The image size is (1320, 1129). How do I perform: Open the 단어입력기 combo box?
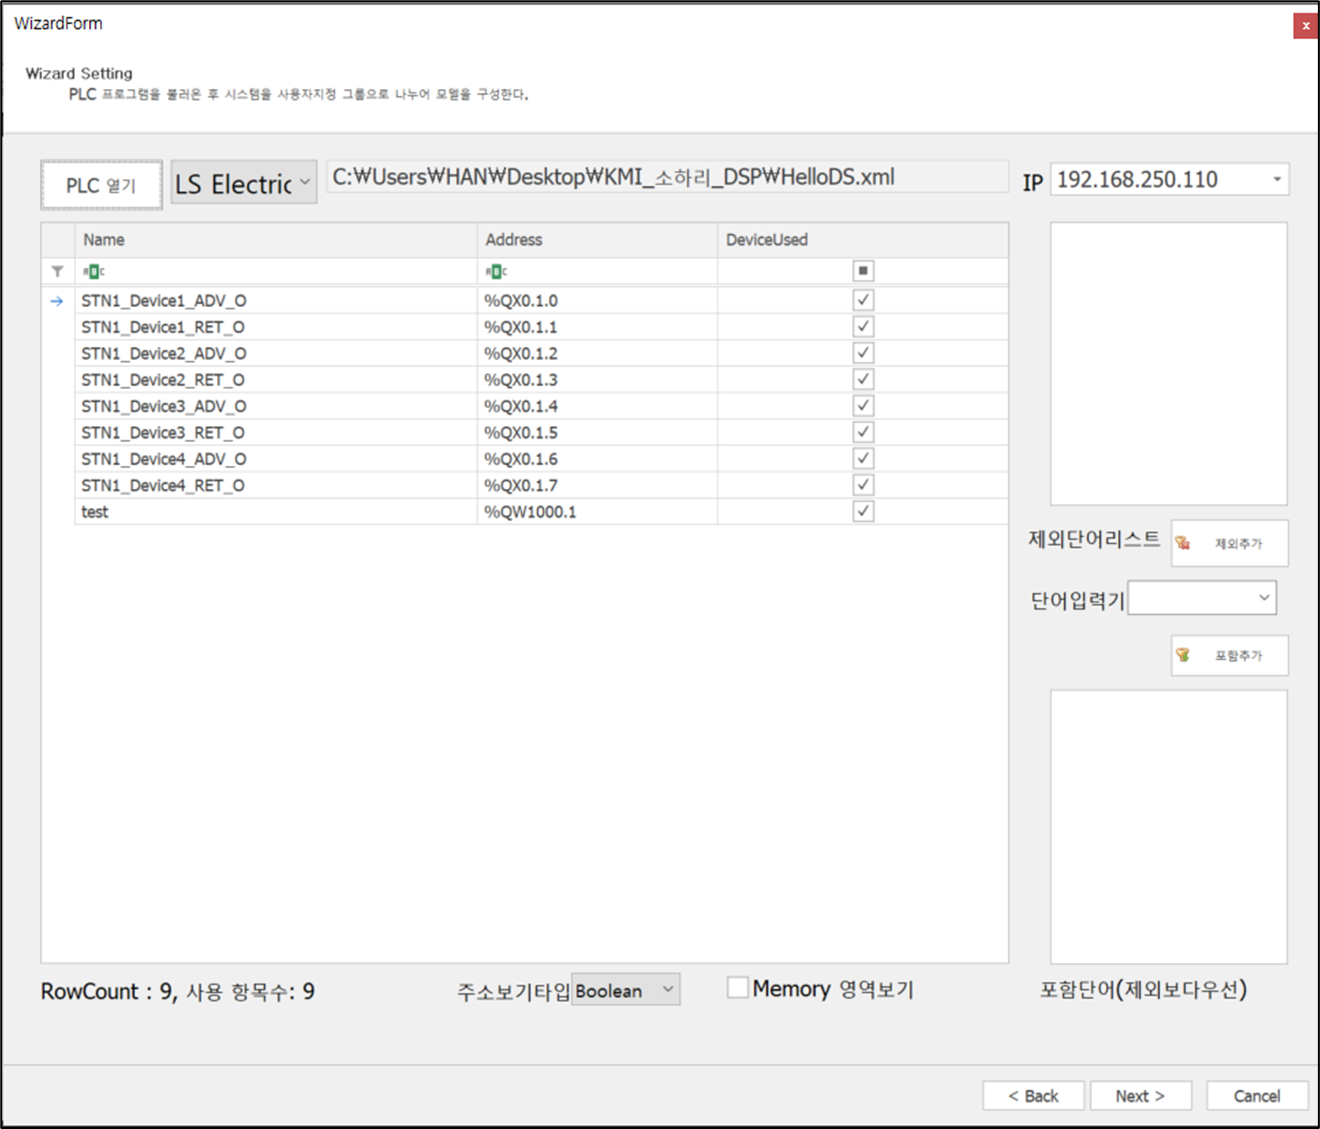tap(1264, 598)
